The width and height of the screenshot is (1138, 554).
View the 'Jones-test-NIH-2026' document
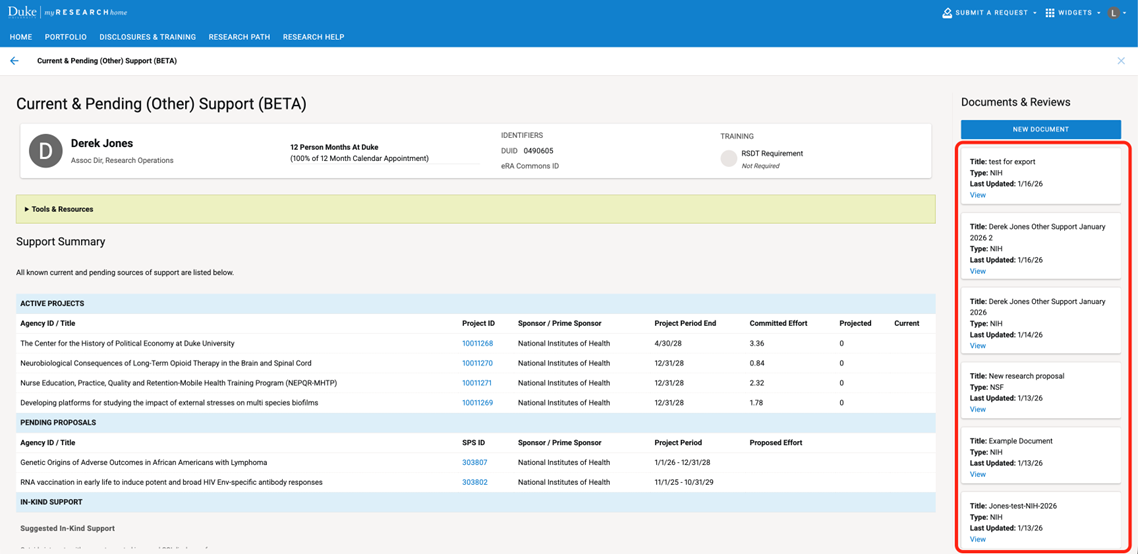pyautogui.click(x=977, y=539)
